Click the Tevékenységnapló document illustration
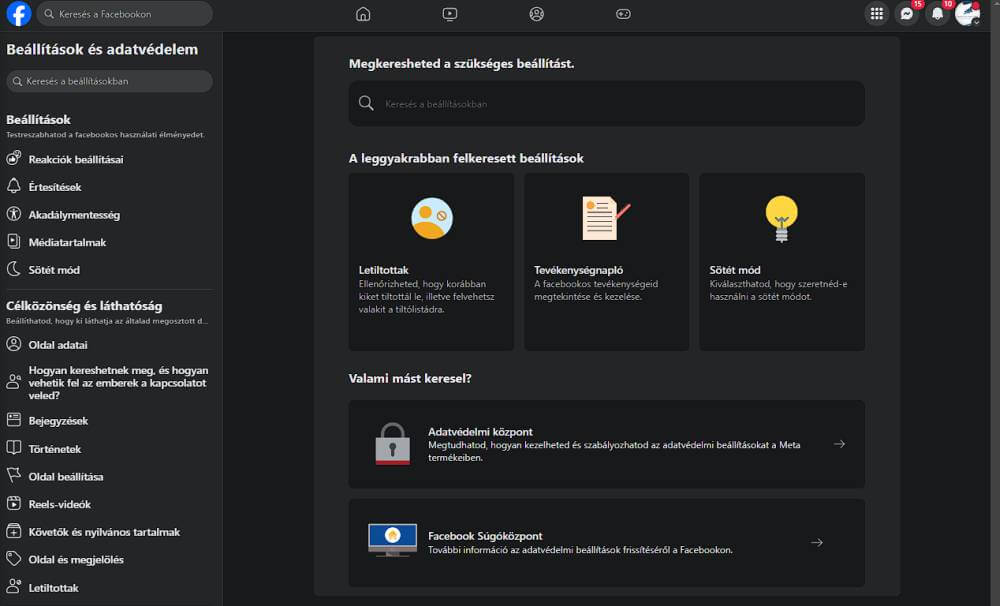 [605, 218]
